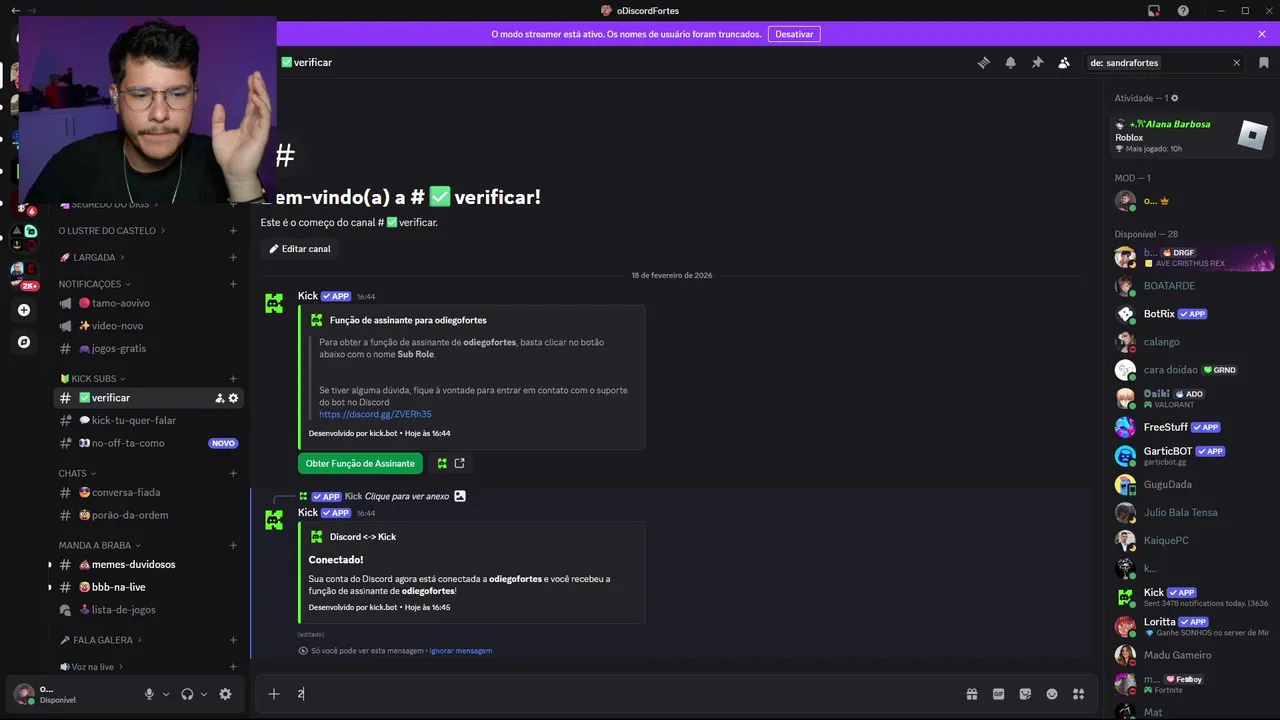Open BotRix member profile
Viewport: 1280px width, 720px height.
pyautogui.click(x=1192, y=314)
